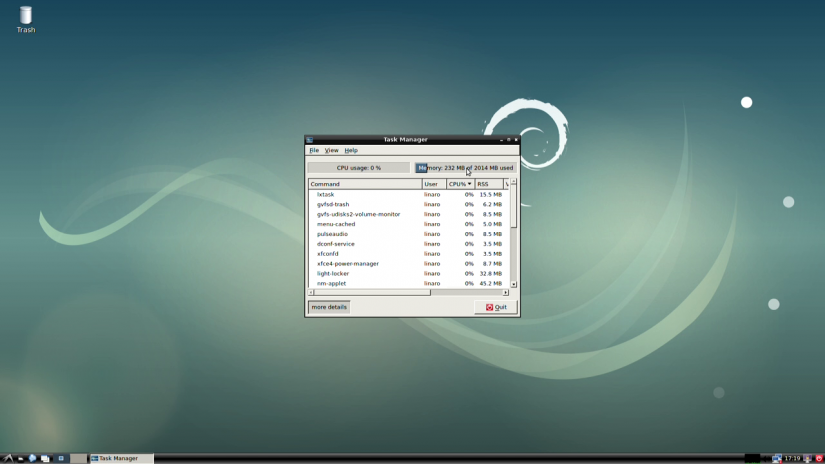Click the memory usage progress bar
Image resolution: width=825 pixels, height=464 pixels.
tap(466, 168)
